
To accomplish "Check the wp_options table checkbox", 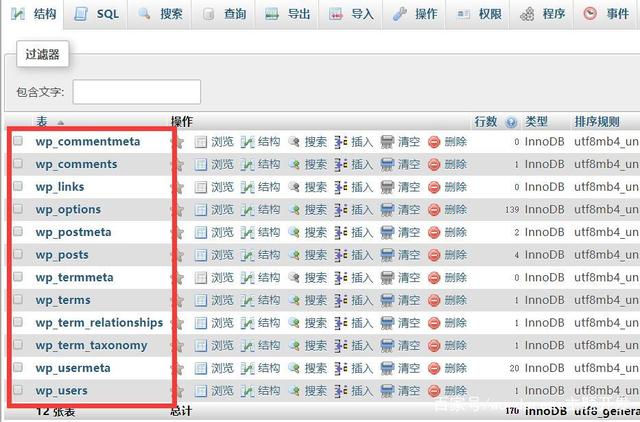I will 18,209.
